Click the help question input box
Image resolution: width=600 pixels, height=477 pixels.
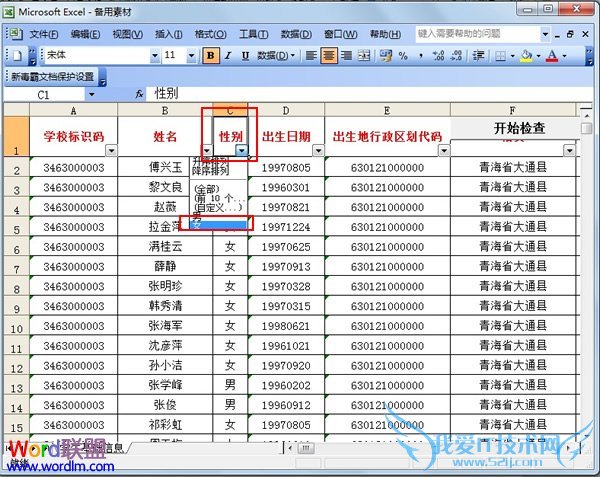478,34
